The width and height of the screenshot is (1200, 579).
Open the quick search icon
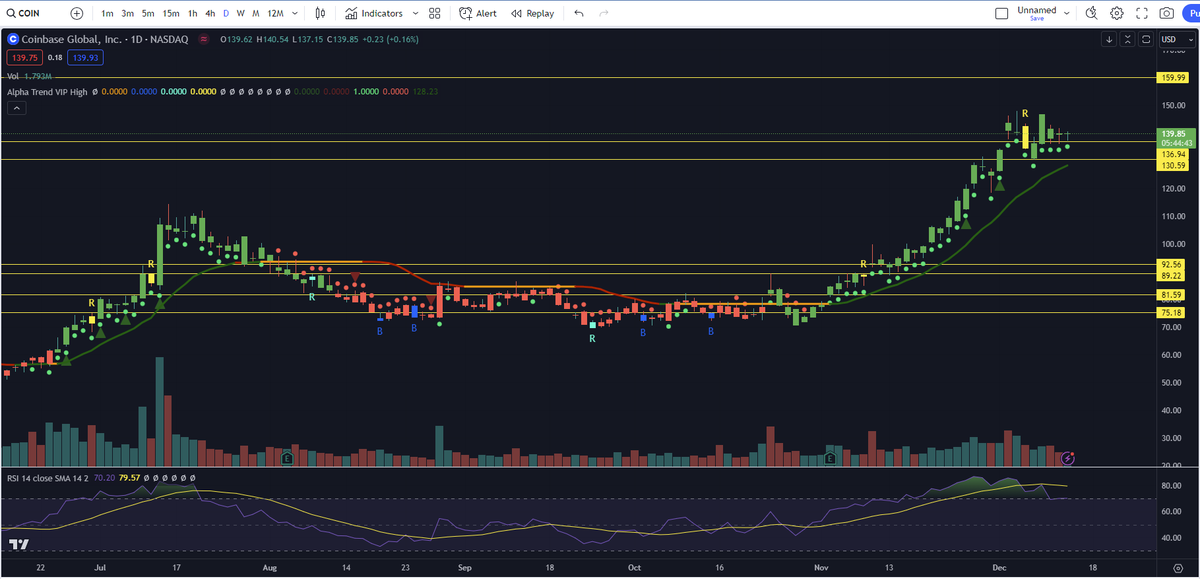pos(1091,14)
